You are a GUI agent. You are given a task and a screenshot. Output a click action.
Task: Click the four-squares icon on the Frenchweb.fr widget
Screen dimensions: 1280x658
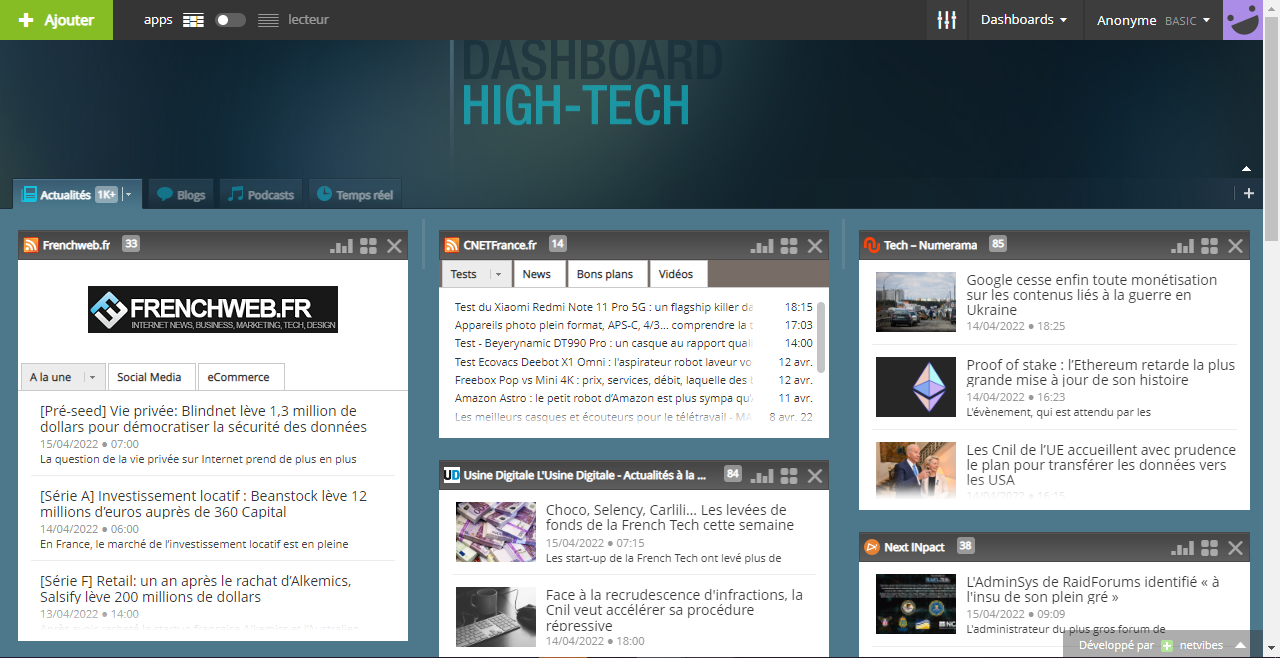(x=368, y=245)
